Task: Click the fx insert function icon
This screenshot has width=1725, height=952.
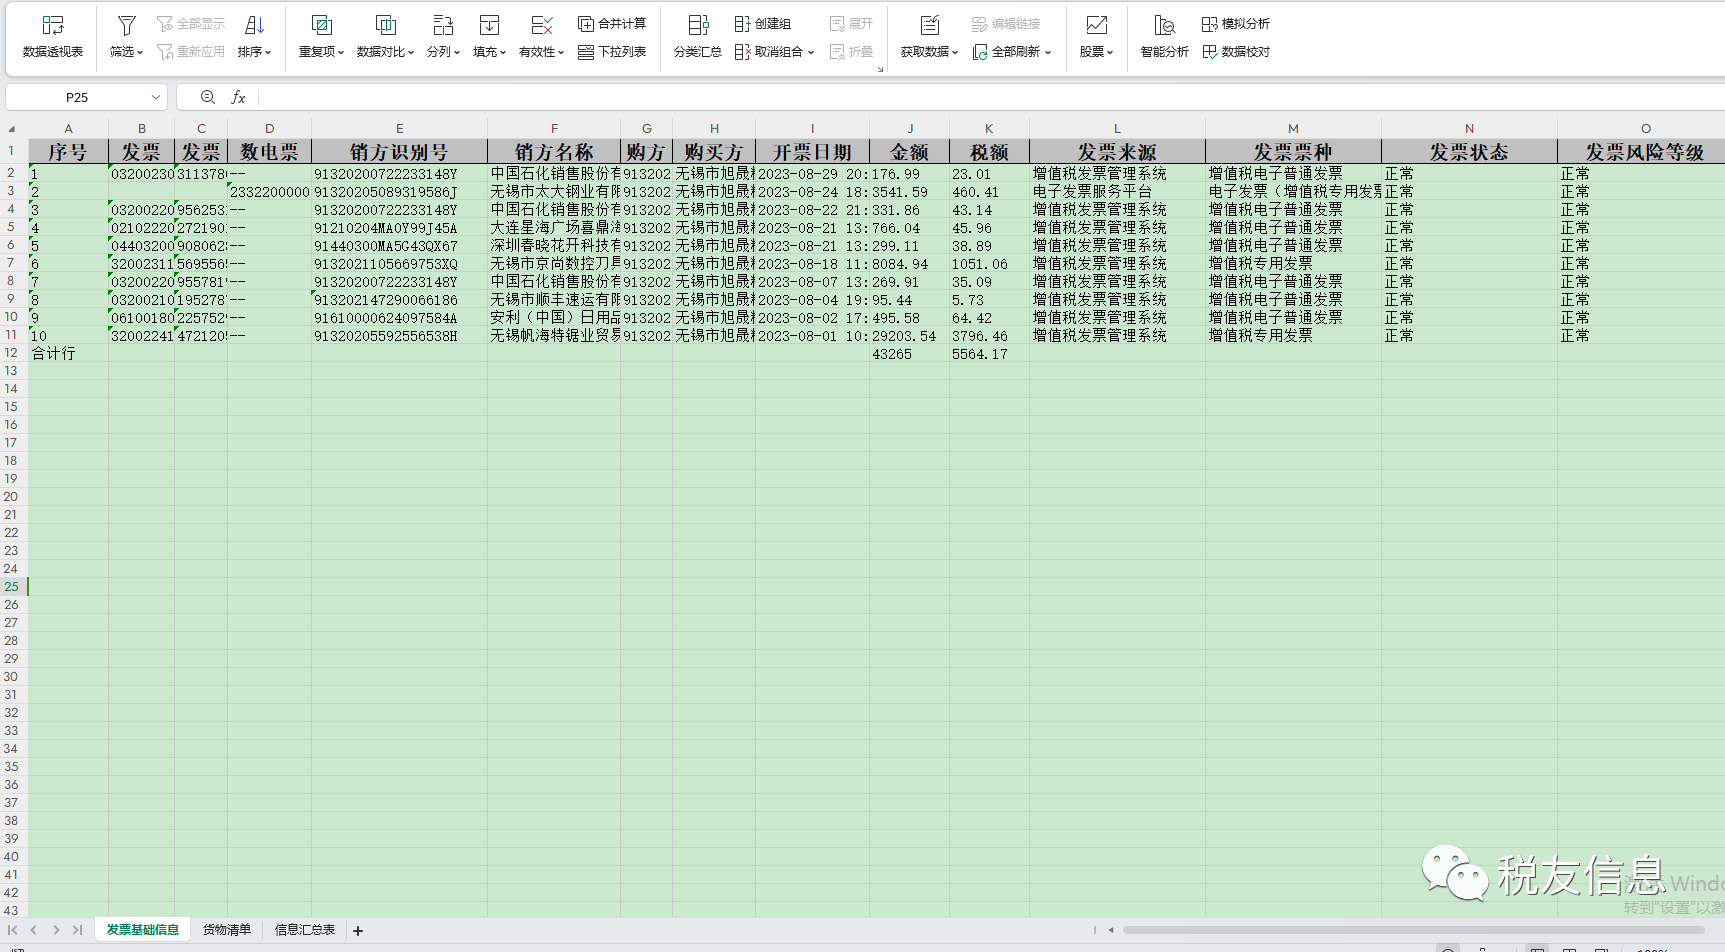Action: 238,97
